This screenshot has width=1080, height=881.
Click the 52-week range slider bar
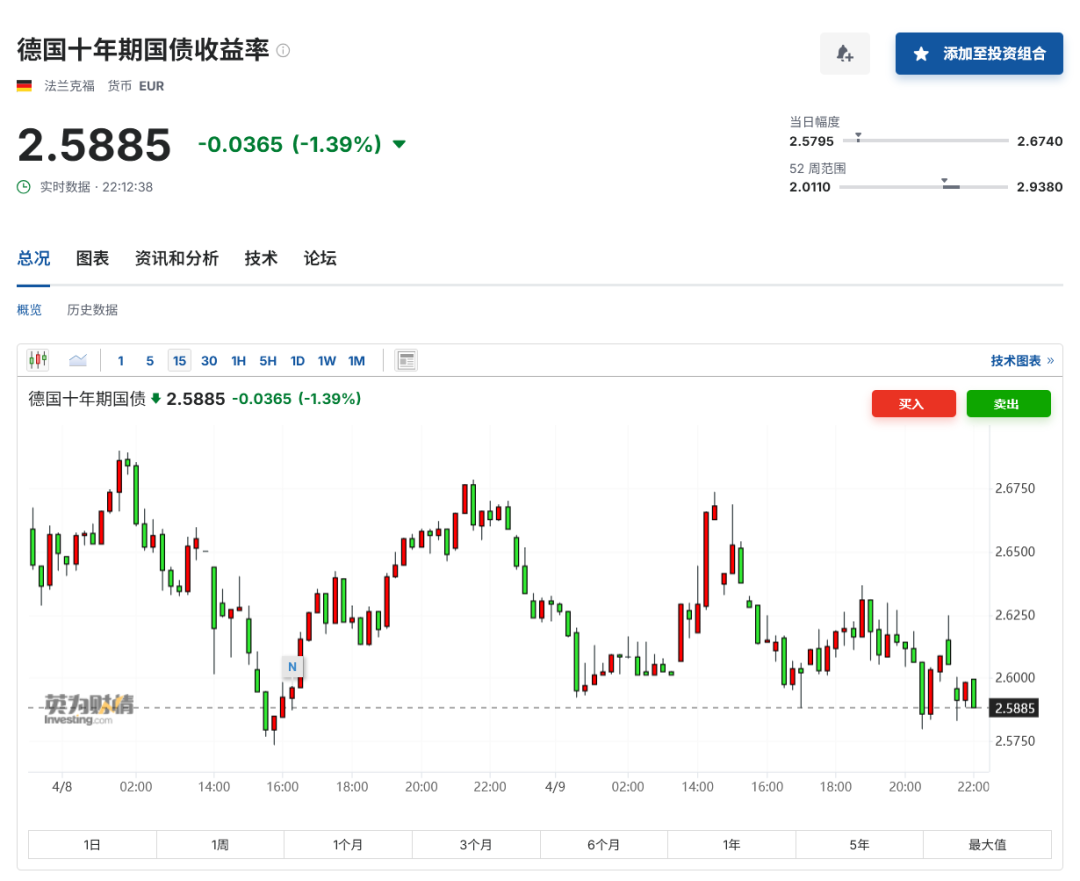(923, 187)
